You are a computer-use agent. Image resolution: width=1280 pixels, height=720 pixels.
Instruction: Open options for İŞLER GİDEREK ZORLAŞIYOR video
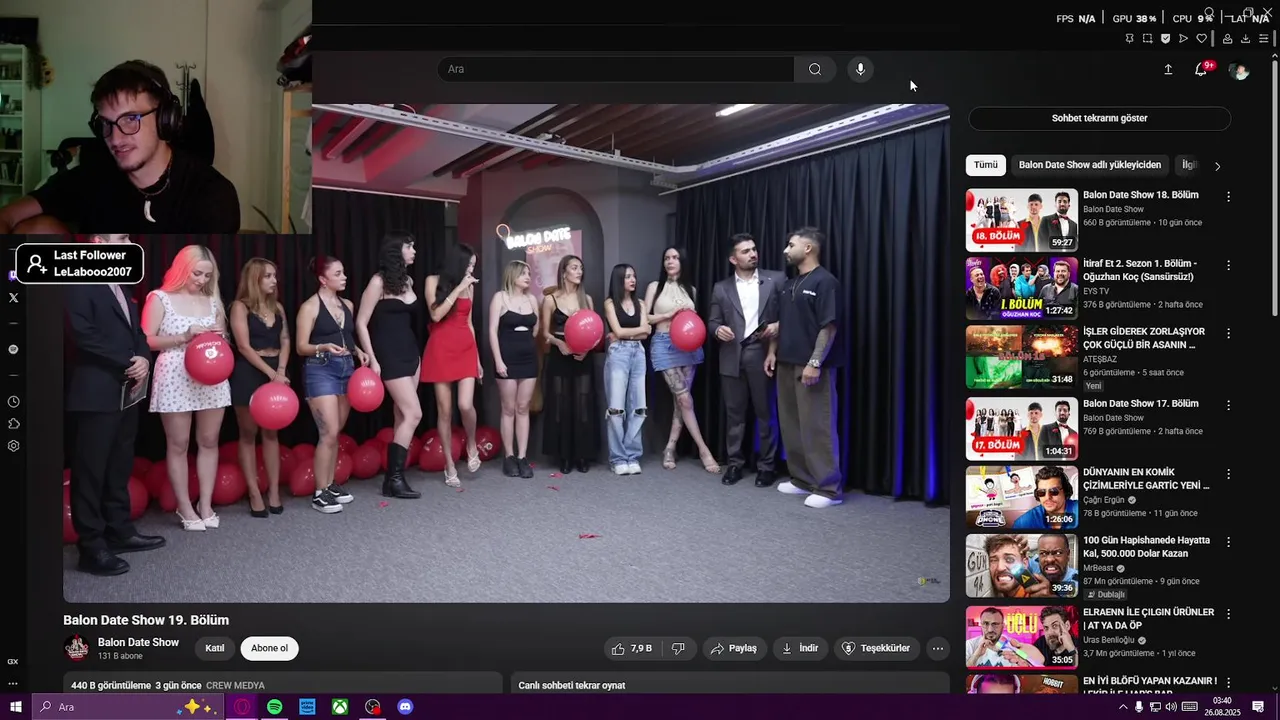coord(1228,333)
